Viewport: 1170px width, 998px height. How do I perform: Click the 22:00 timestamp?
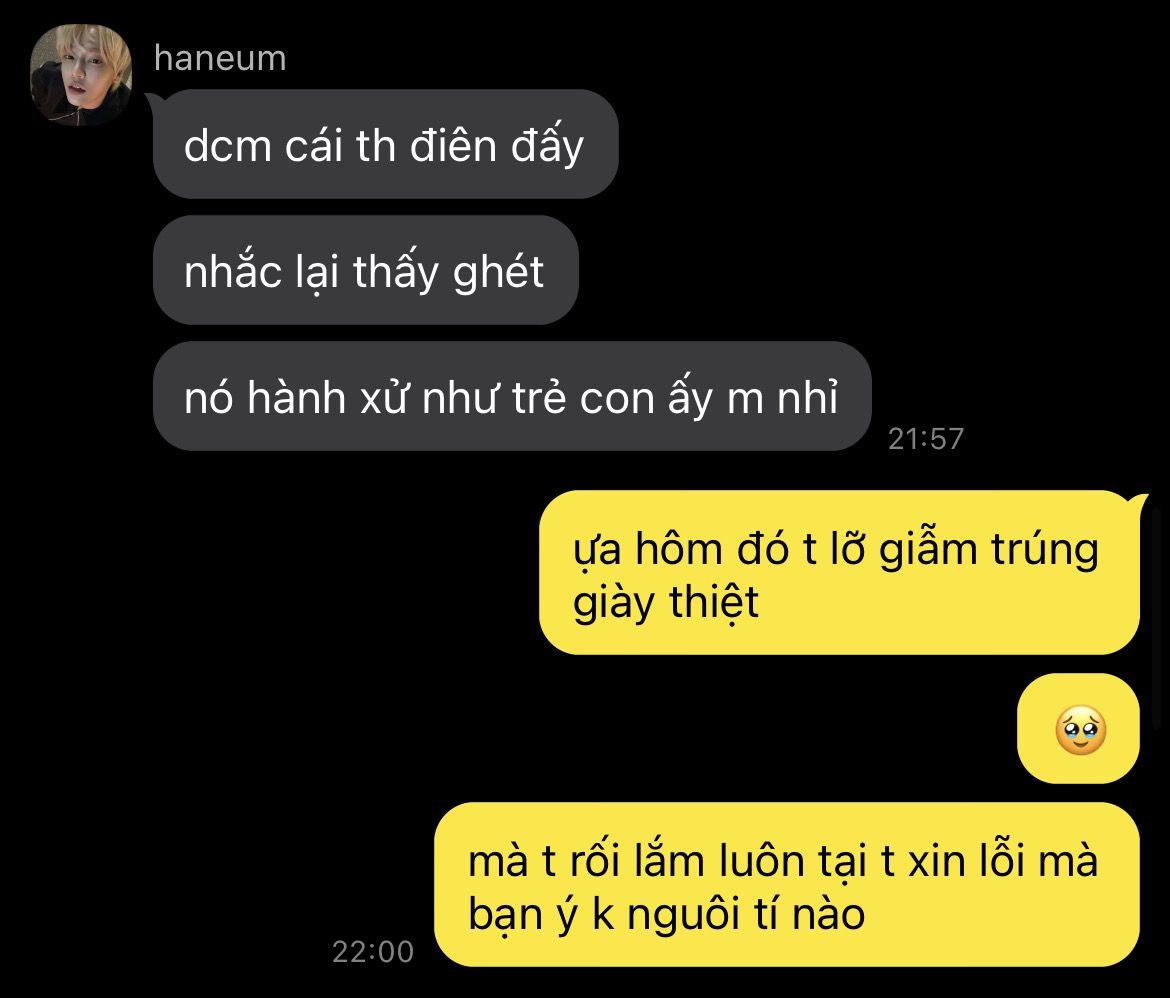pos(372,952)
